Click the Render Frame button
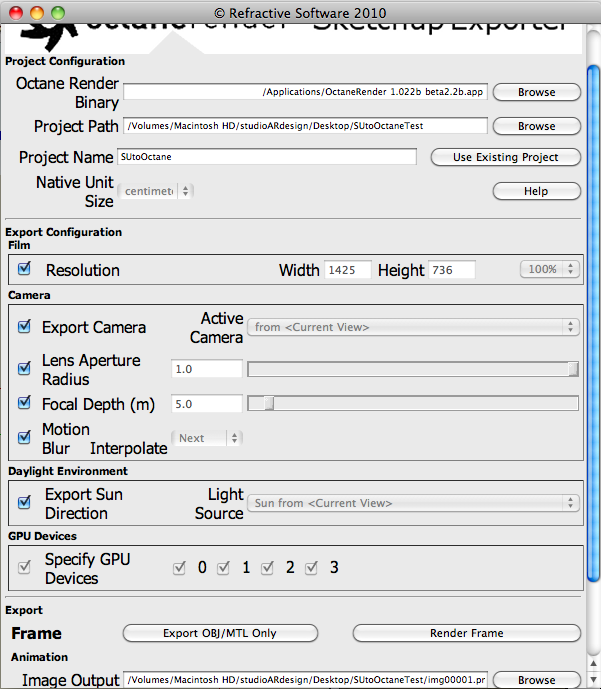The height and width of the screenshot is (689, 601). (467, 633)
